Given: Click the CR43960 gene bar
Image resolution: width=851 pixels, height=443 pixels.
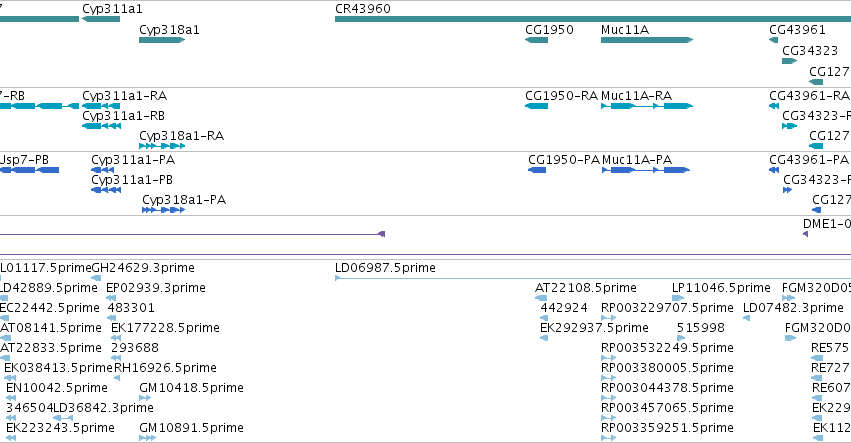Looking at the screenshot, I should click(x=593, y=19).
